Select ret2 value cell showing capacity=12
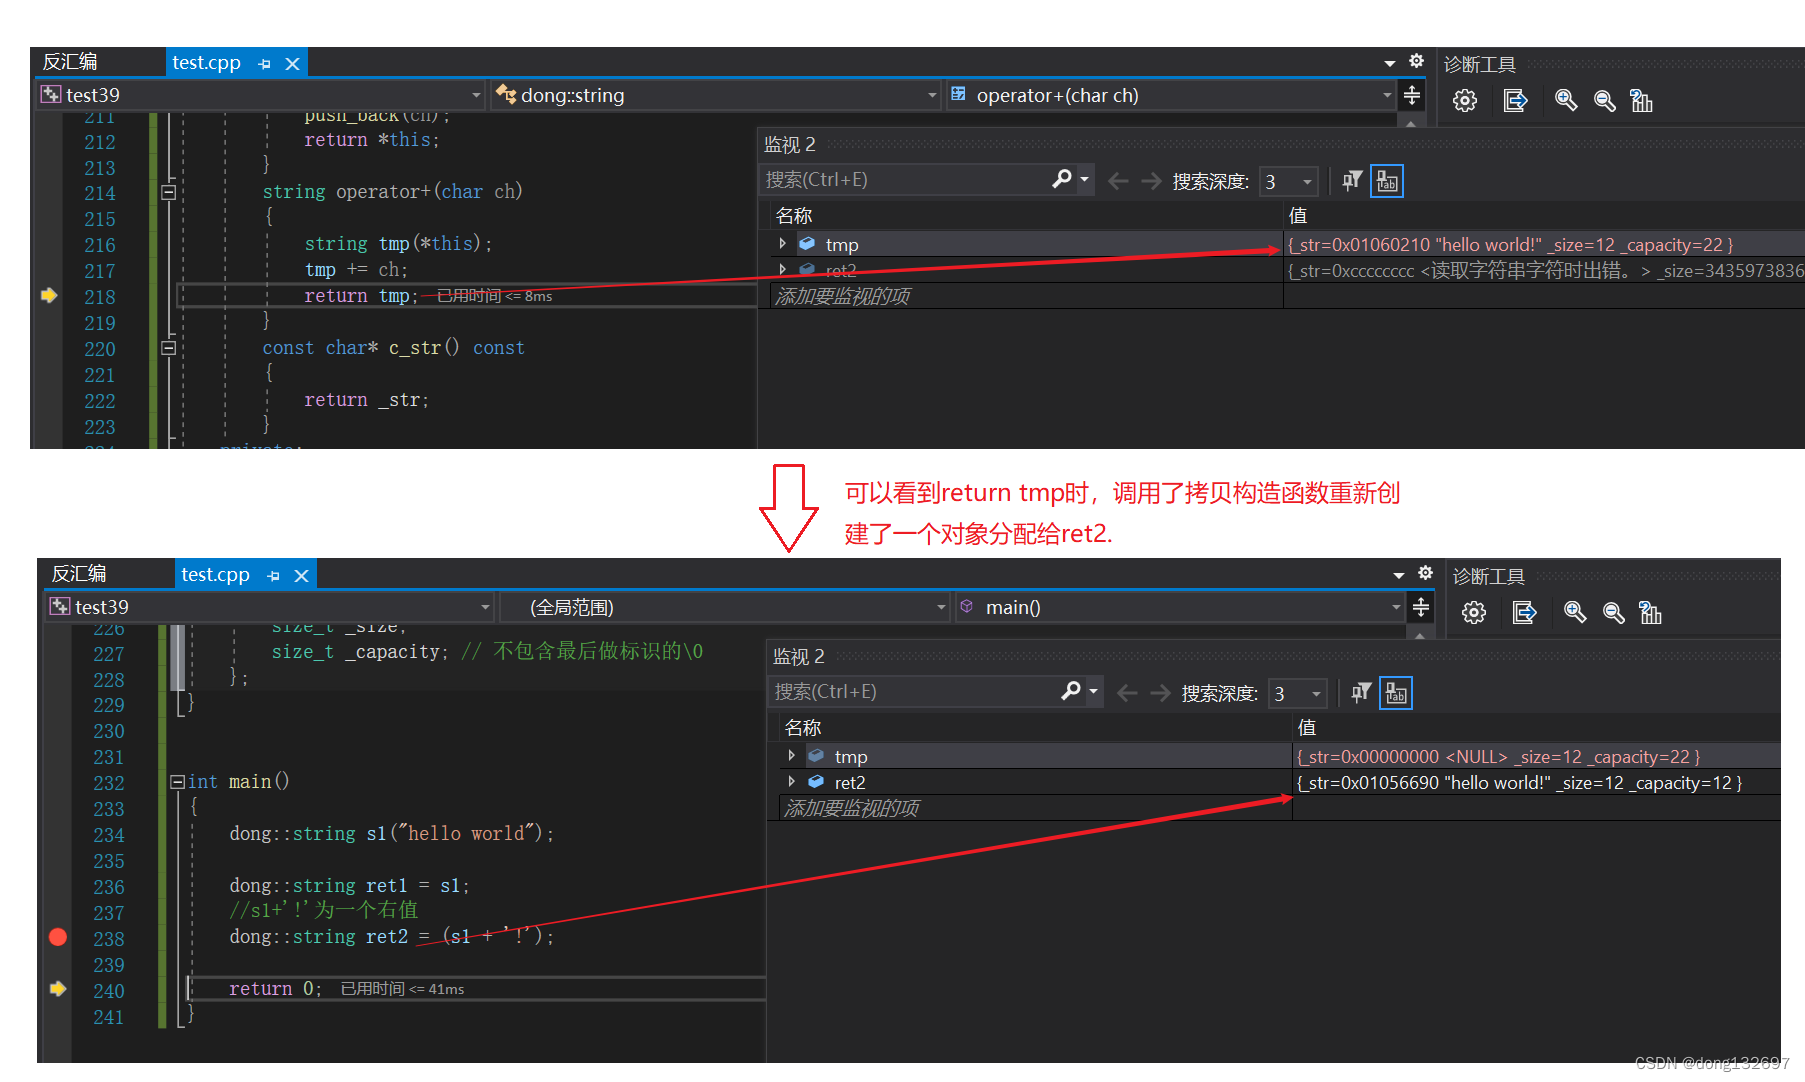Viewport: 1805px width, 1082px height. tap(1537, 783)
